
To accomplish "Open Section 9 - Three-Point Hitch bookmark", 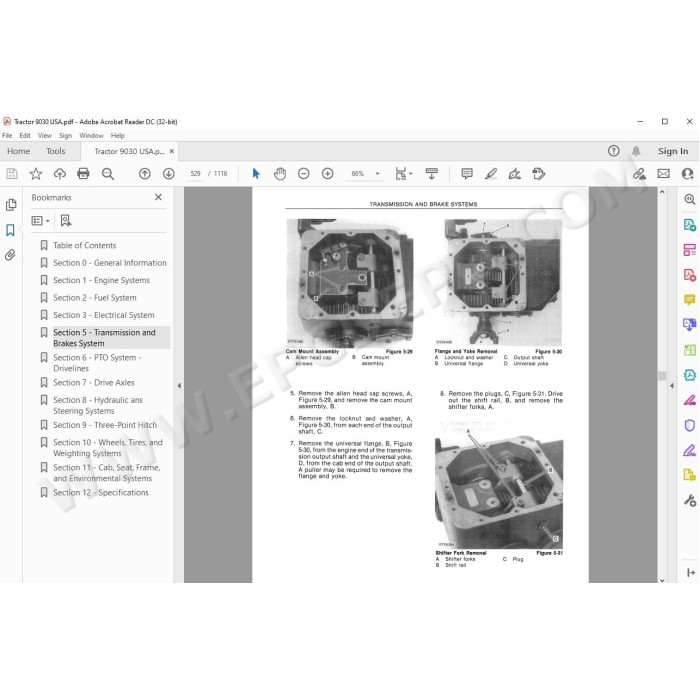I will click(105, 425).
